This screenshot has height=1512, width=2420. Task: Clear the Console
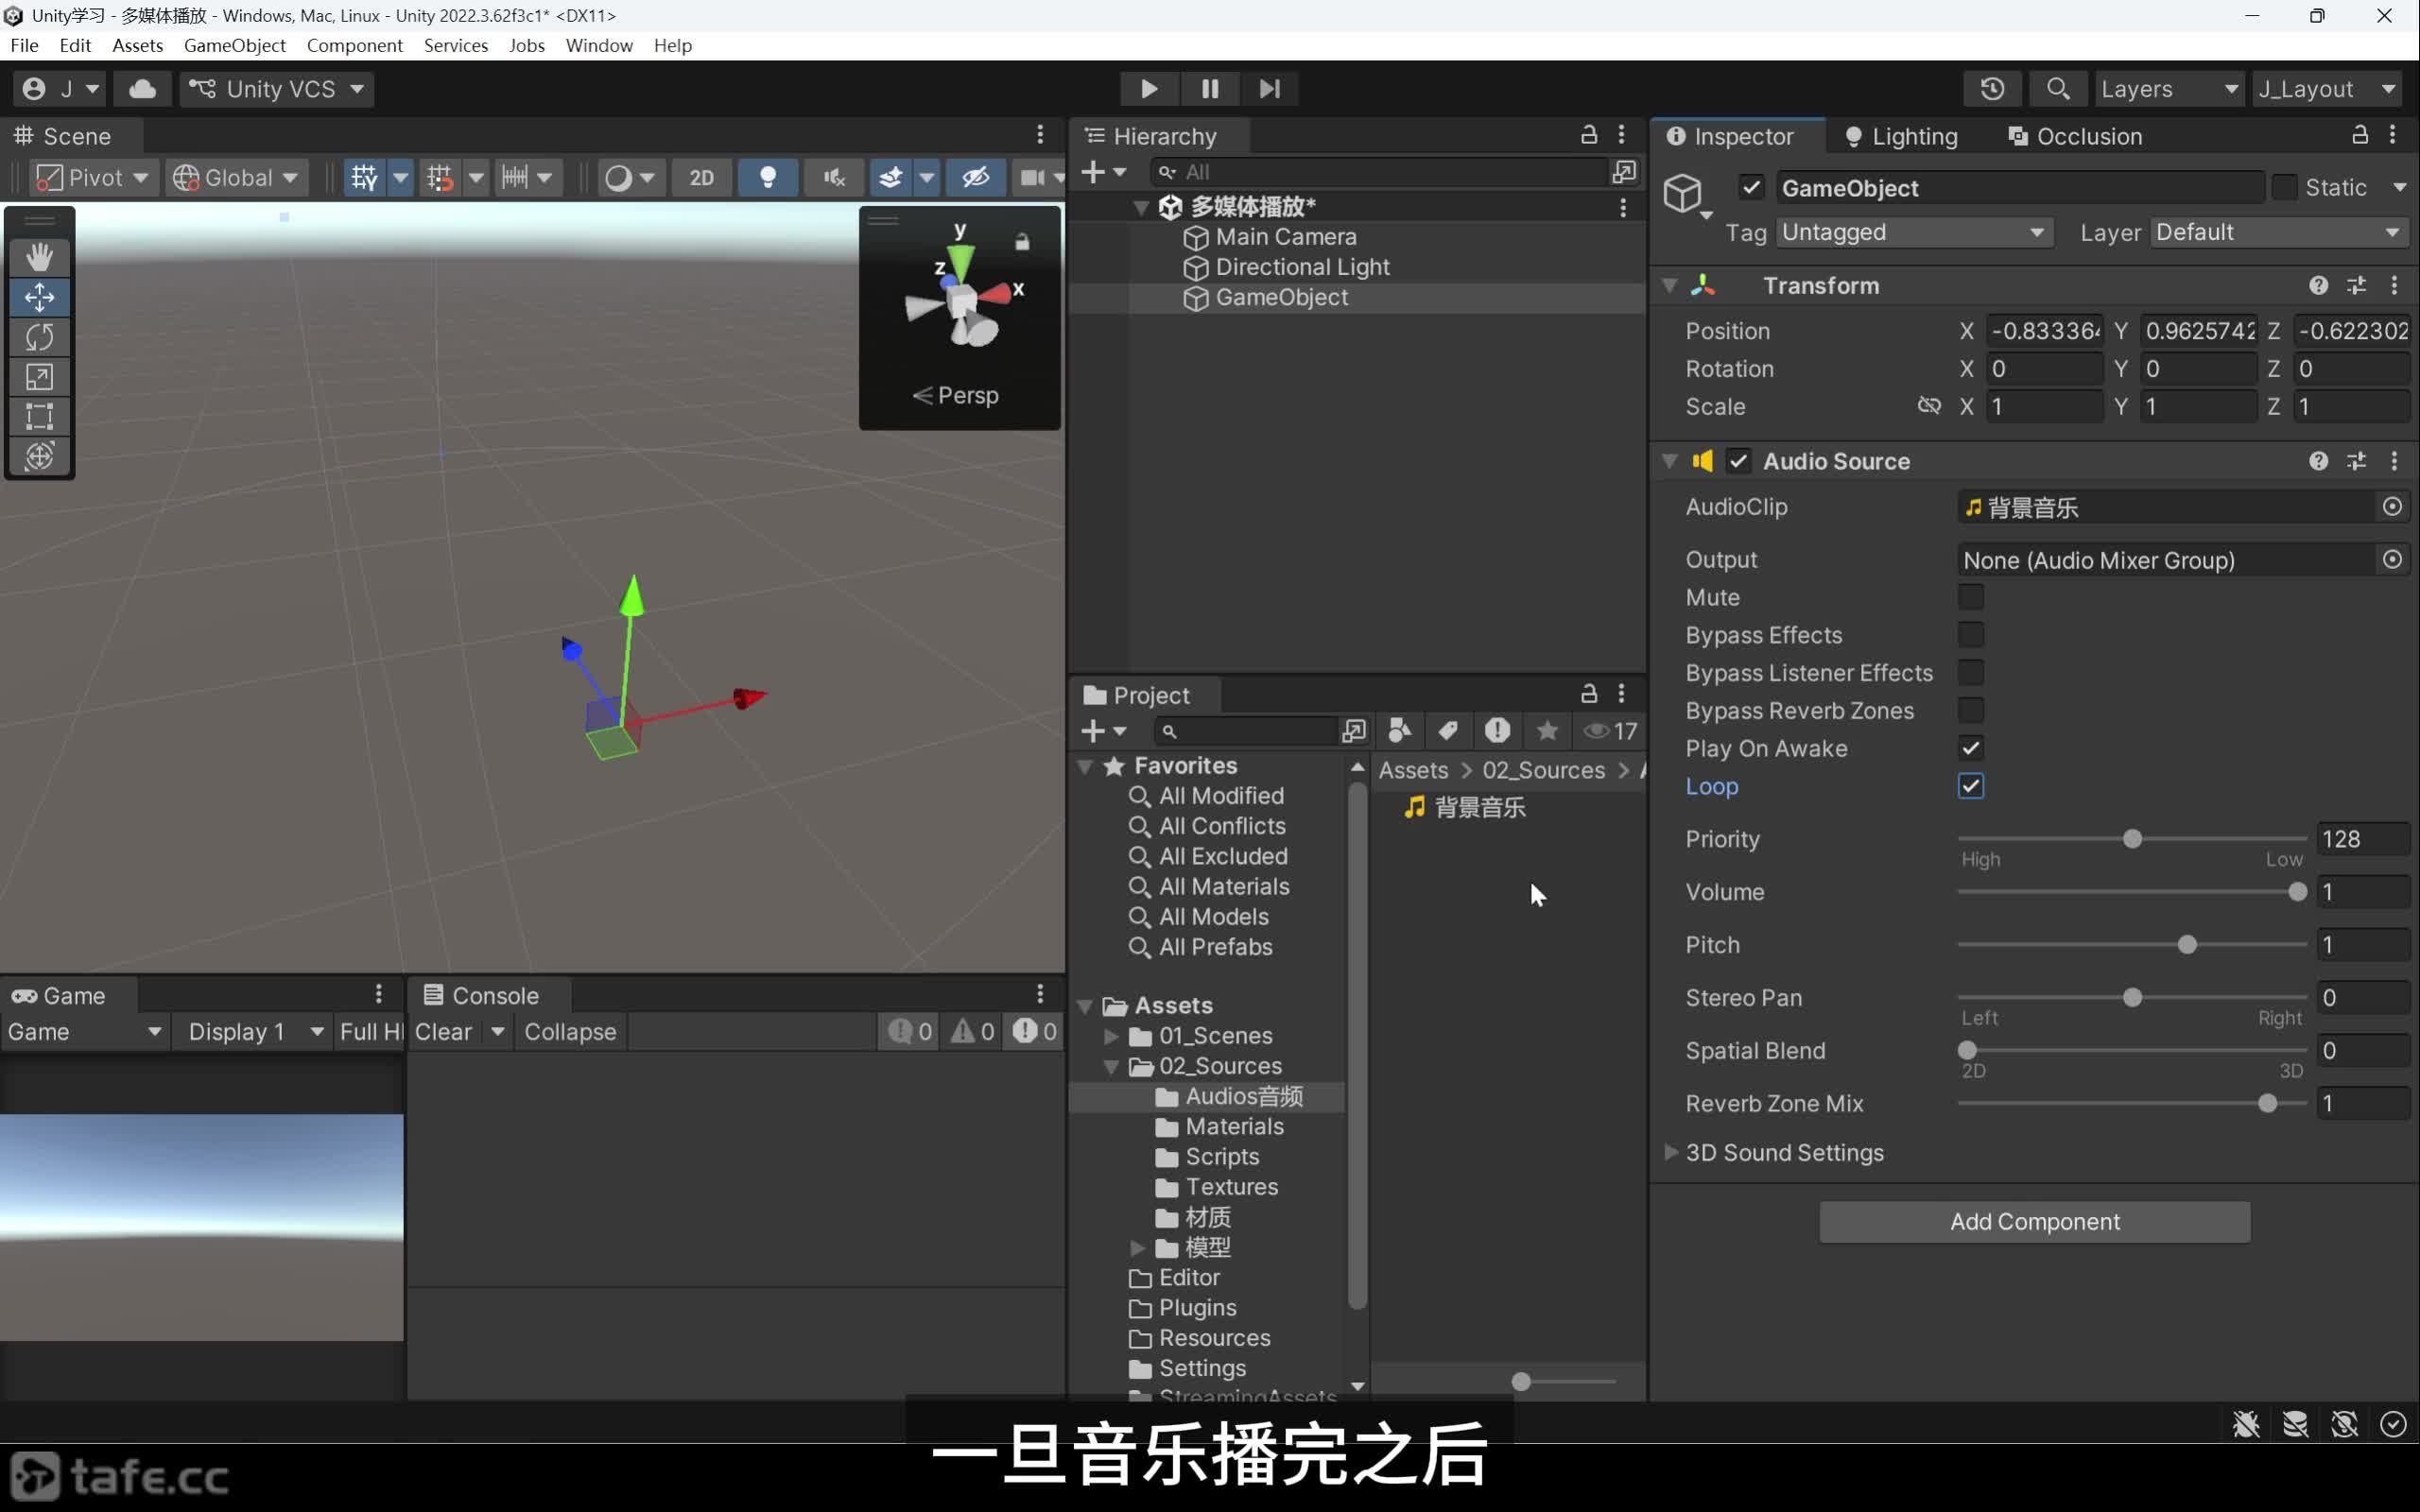tap(443, 1032)
